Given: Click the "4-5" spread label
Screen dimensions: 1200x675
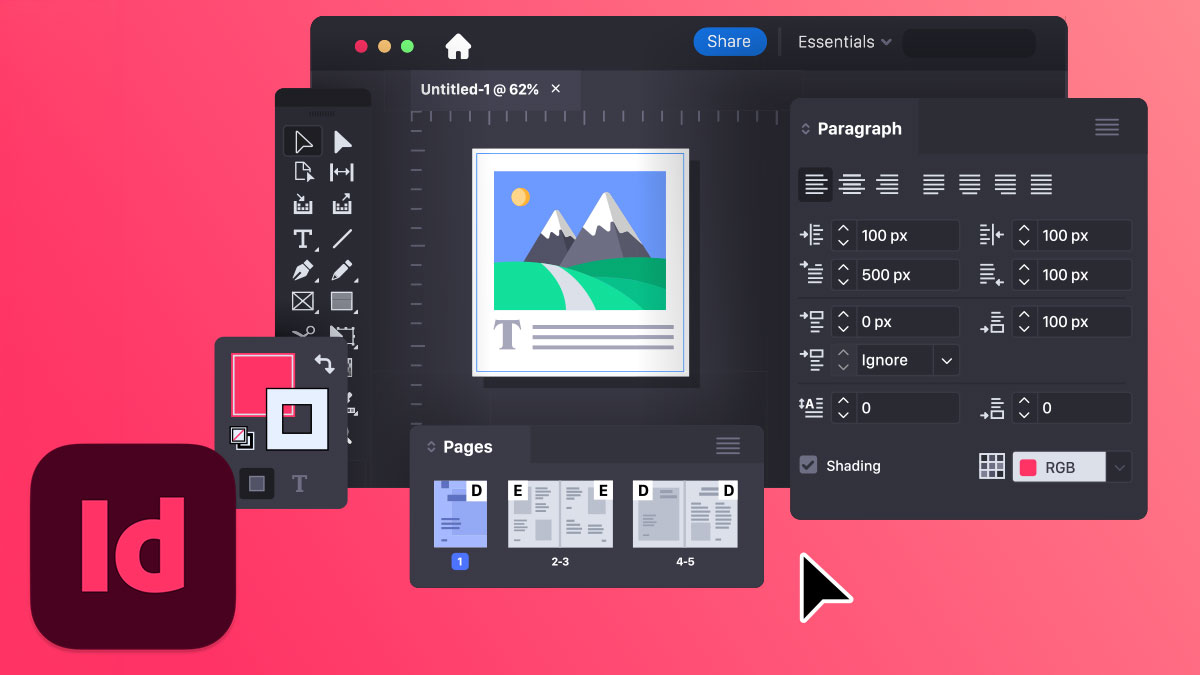Looking at the screenshot, I should (x=685, y=562).
